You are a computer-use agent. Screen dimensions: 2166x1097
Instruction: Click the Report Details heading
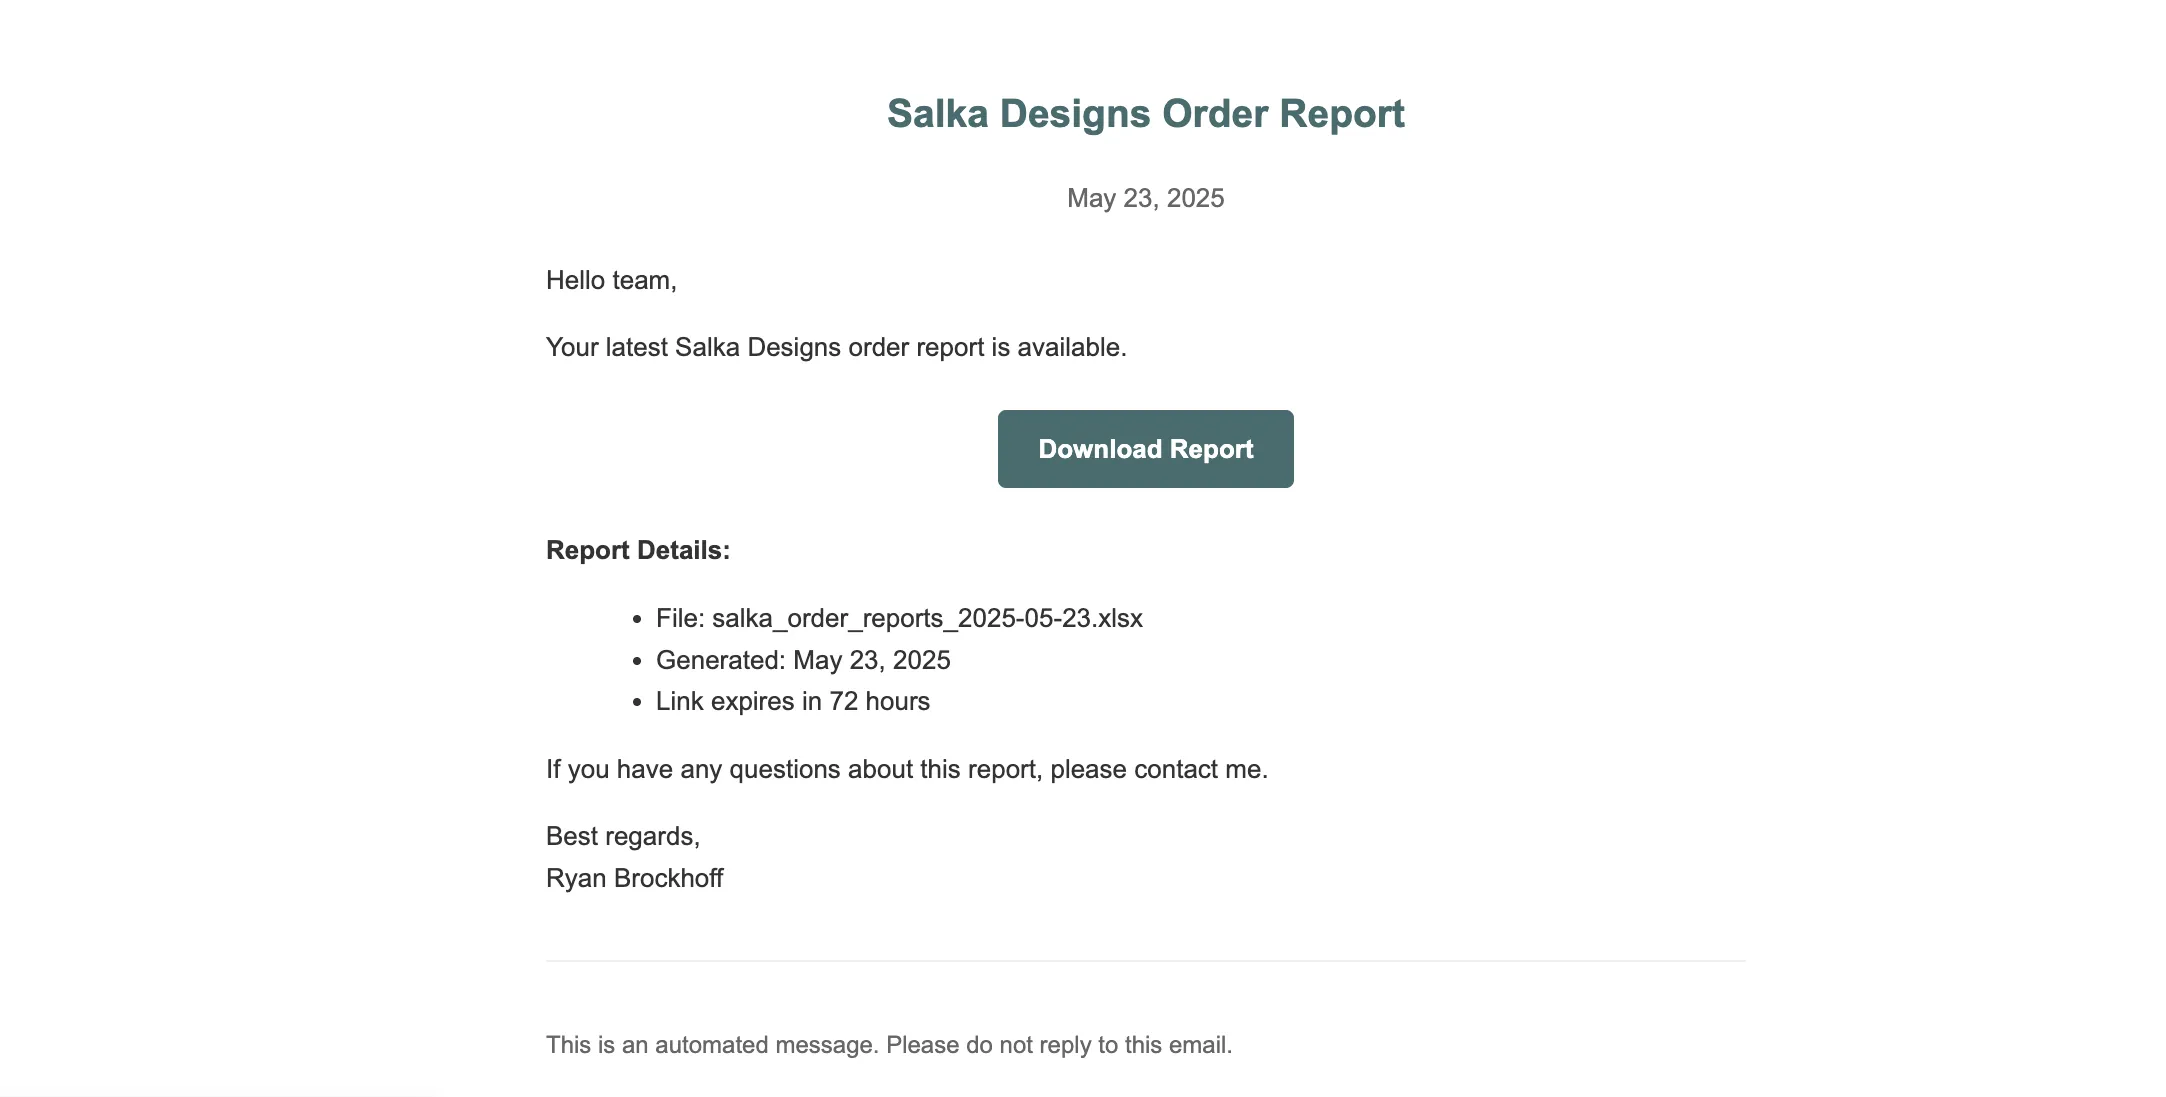coord(637,549)
